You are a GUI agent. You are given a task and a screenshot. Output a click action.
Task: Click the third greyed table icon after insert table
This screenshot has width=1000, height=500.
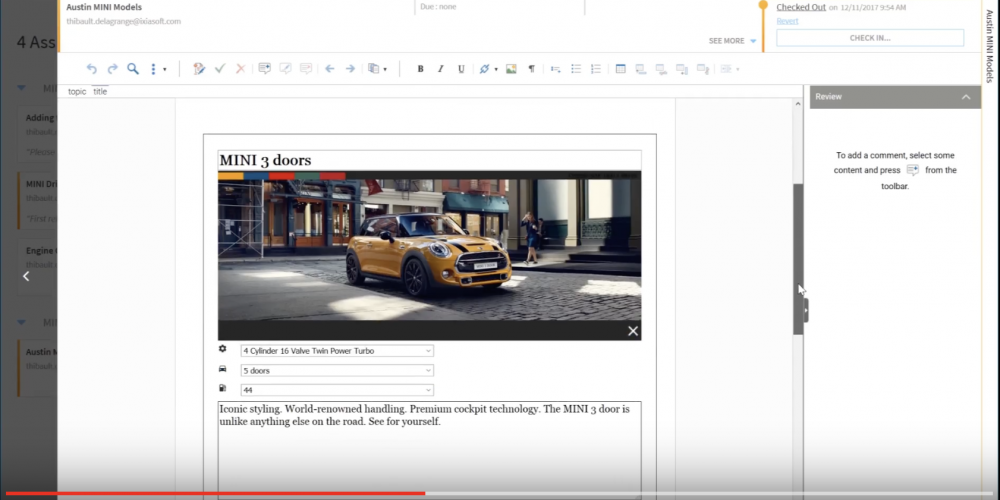682,69
